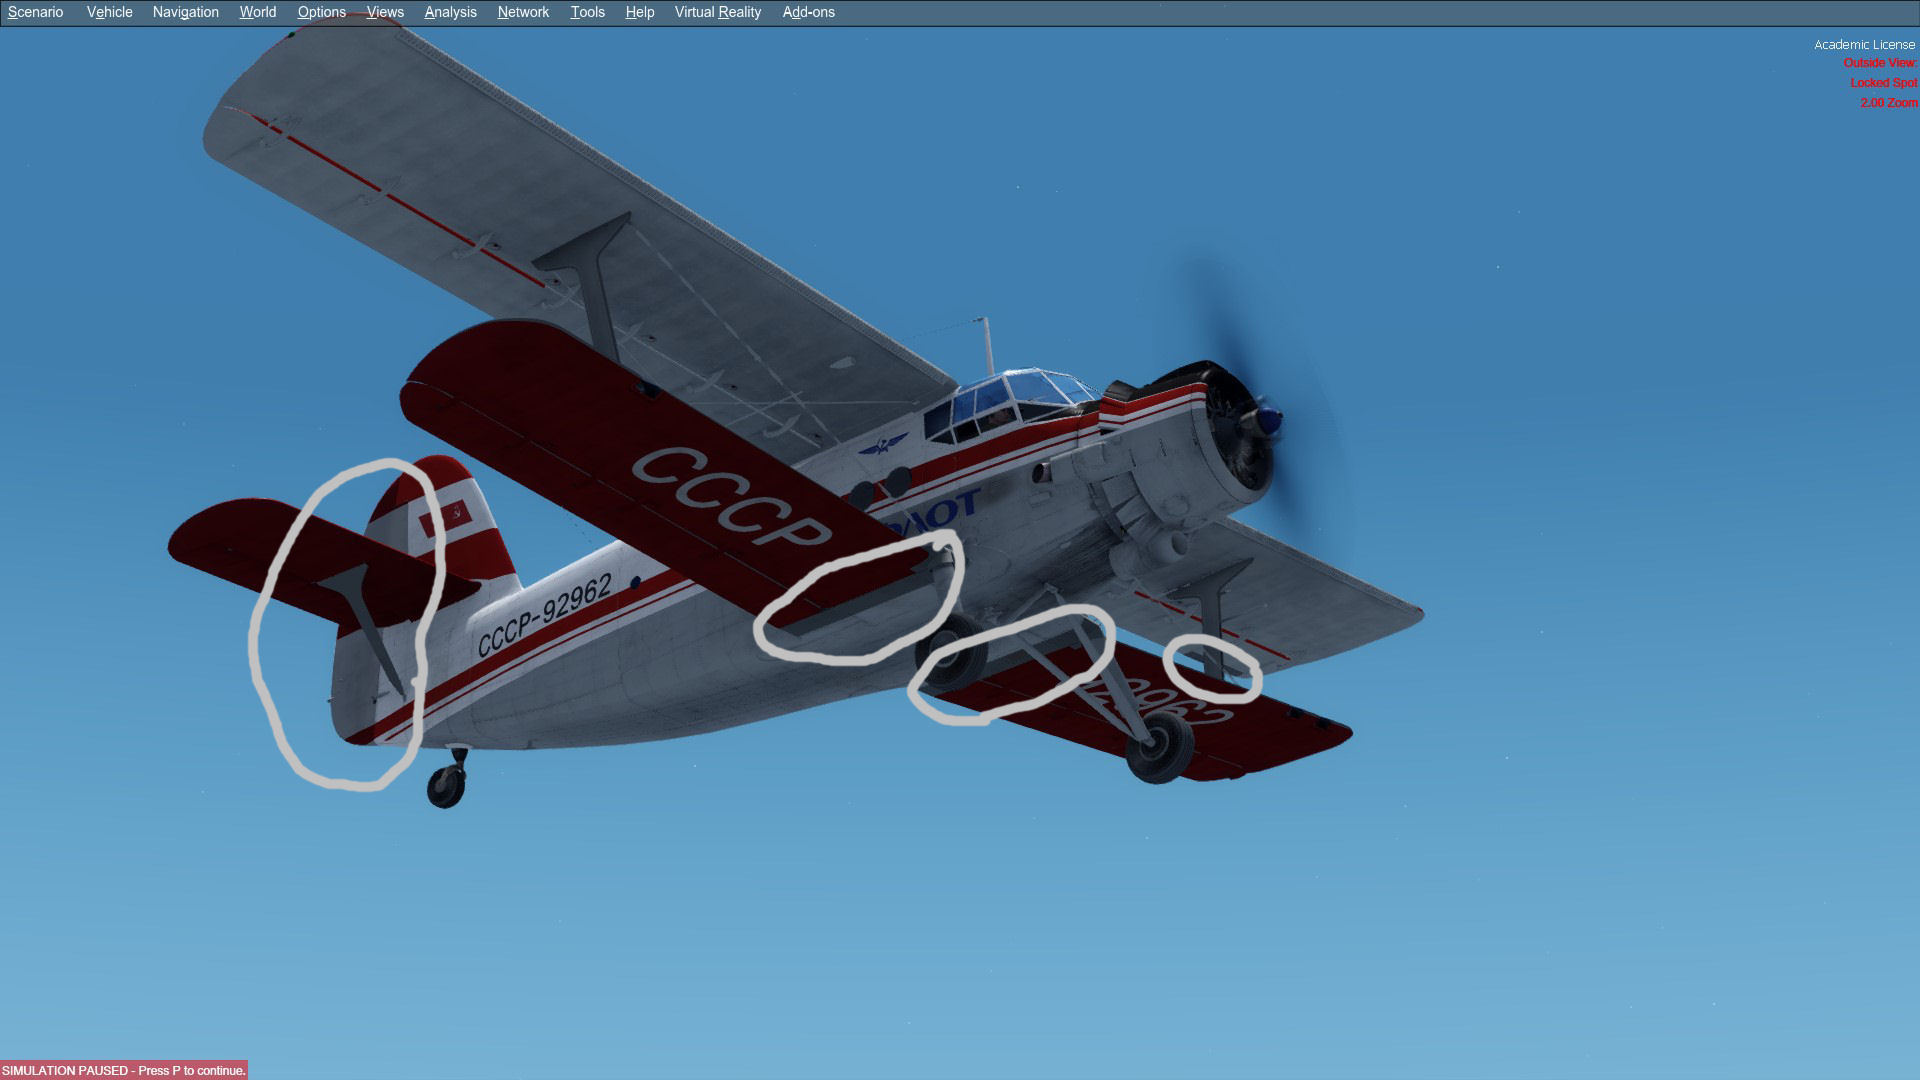Open the Vehicle menu
Screen dimensions: 1920x1080
(109, 12)
